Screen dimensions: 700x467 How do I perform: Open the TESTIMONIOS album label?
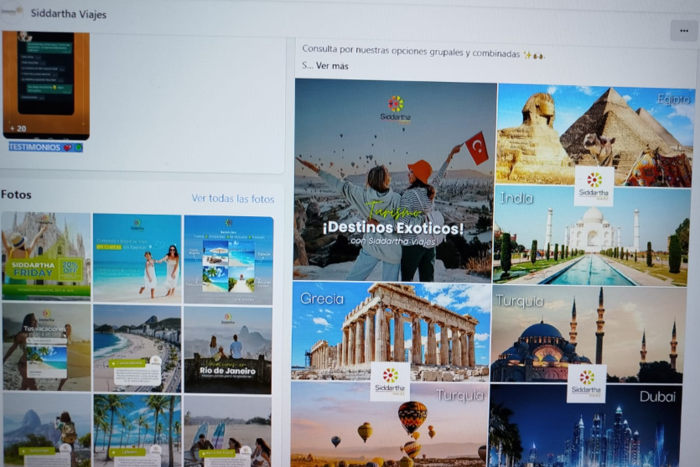tap(46, 147)
